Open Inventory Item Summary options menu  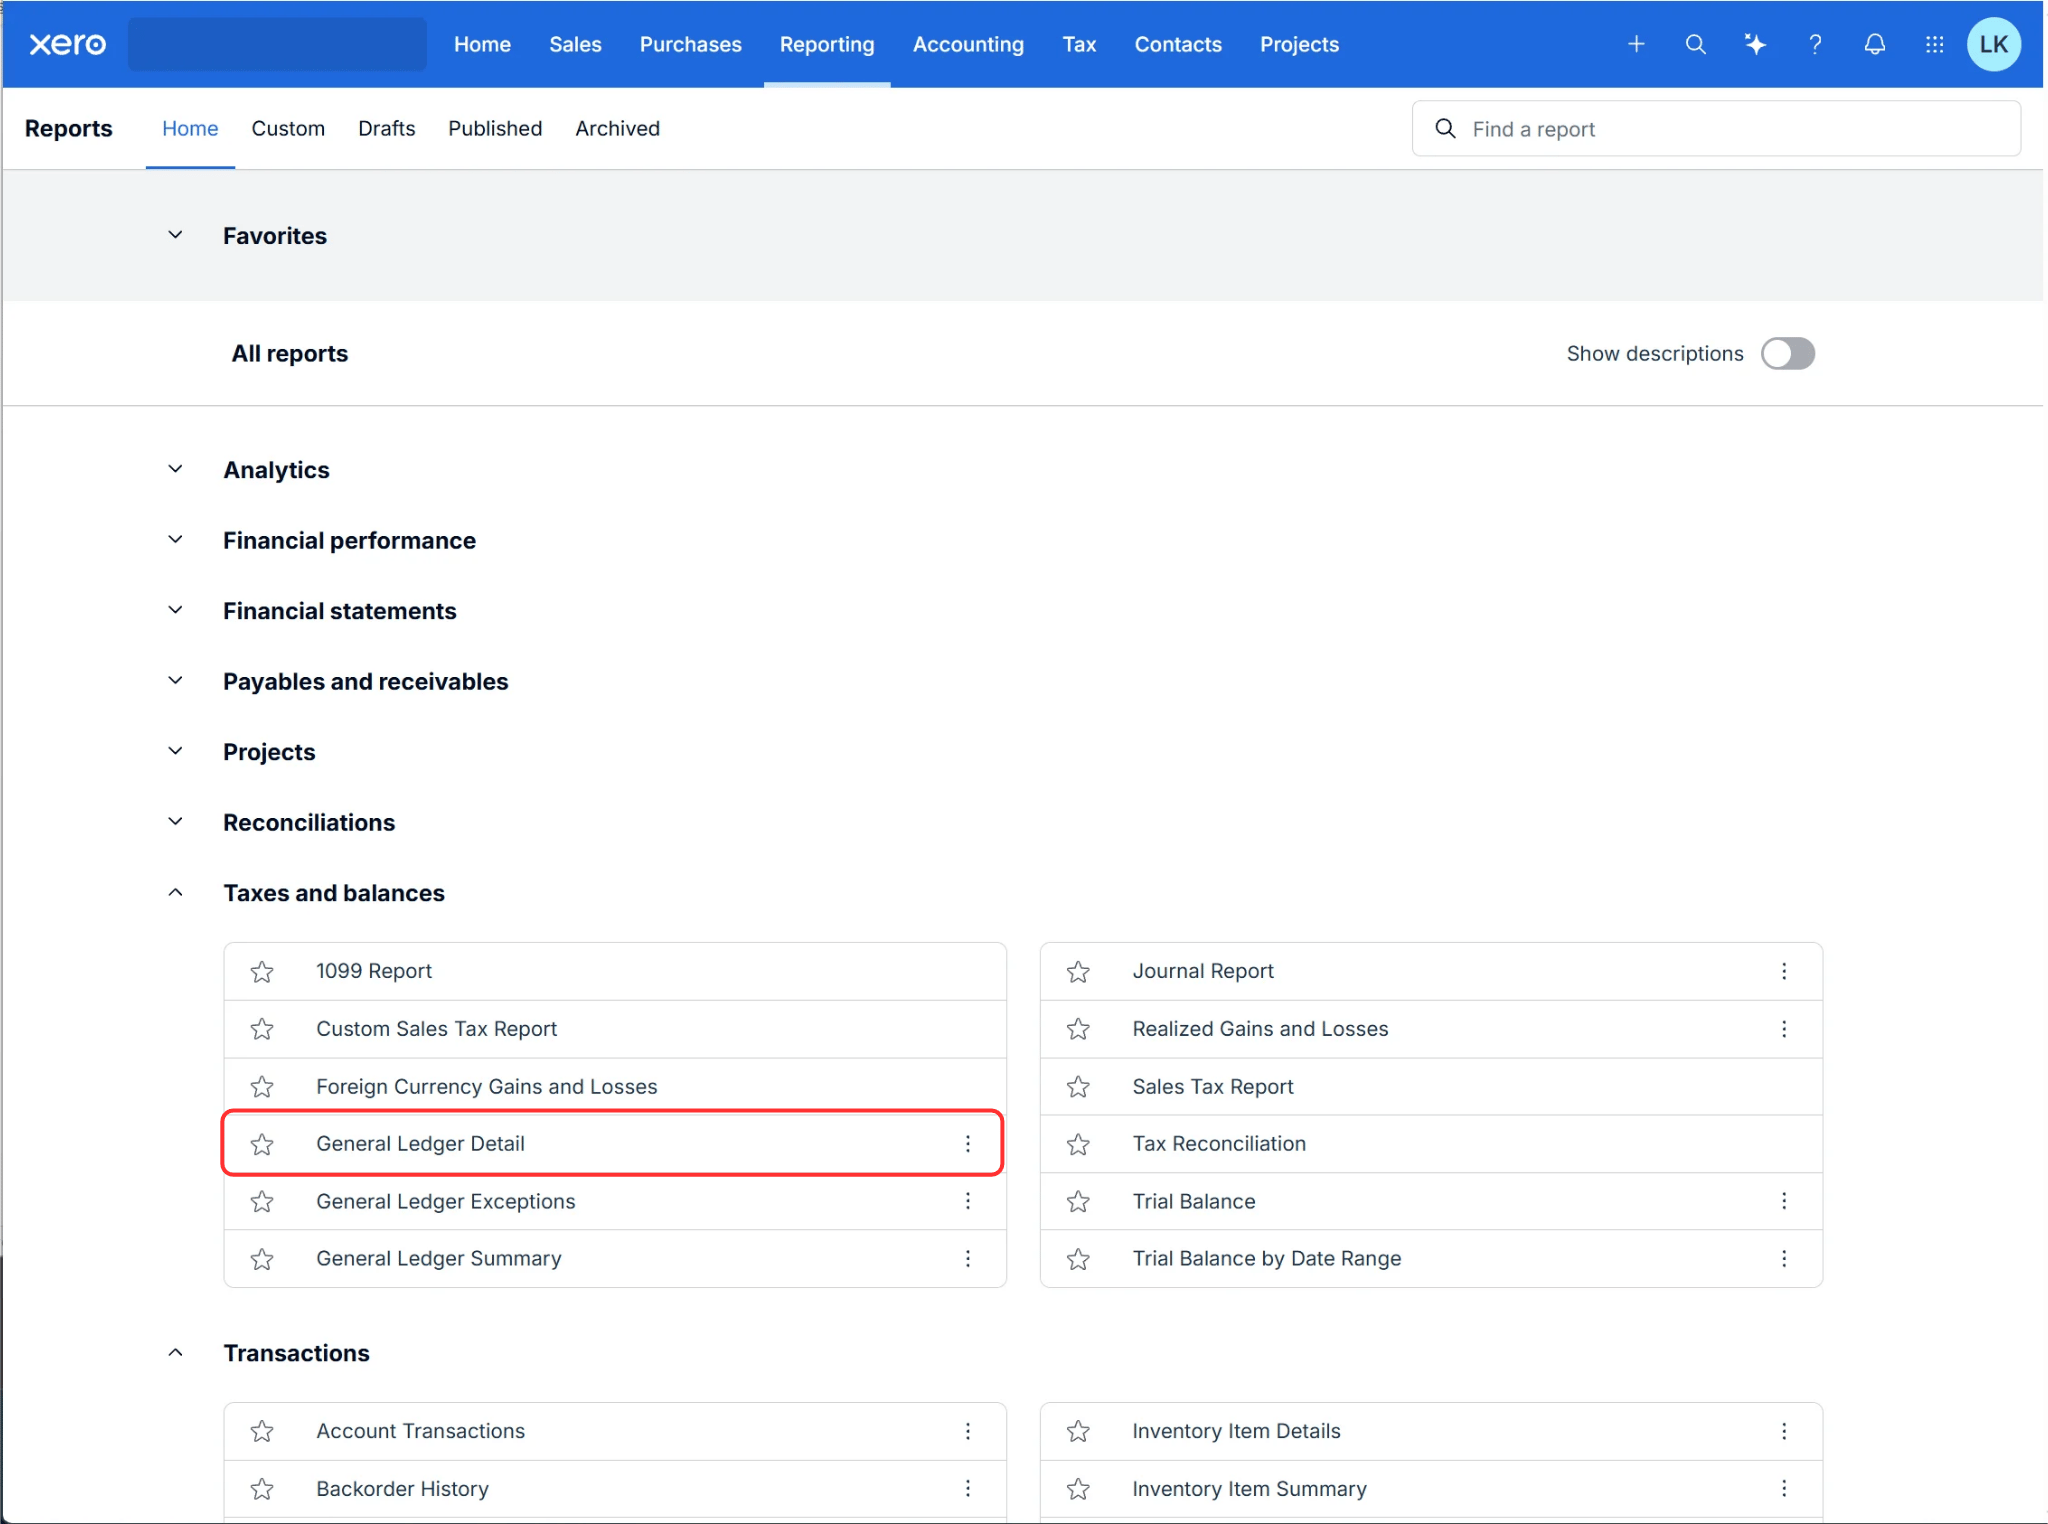coord(1783,1488)
